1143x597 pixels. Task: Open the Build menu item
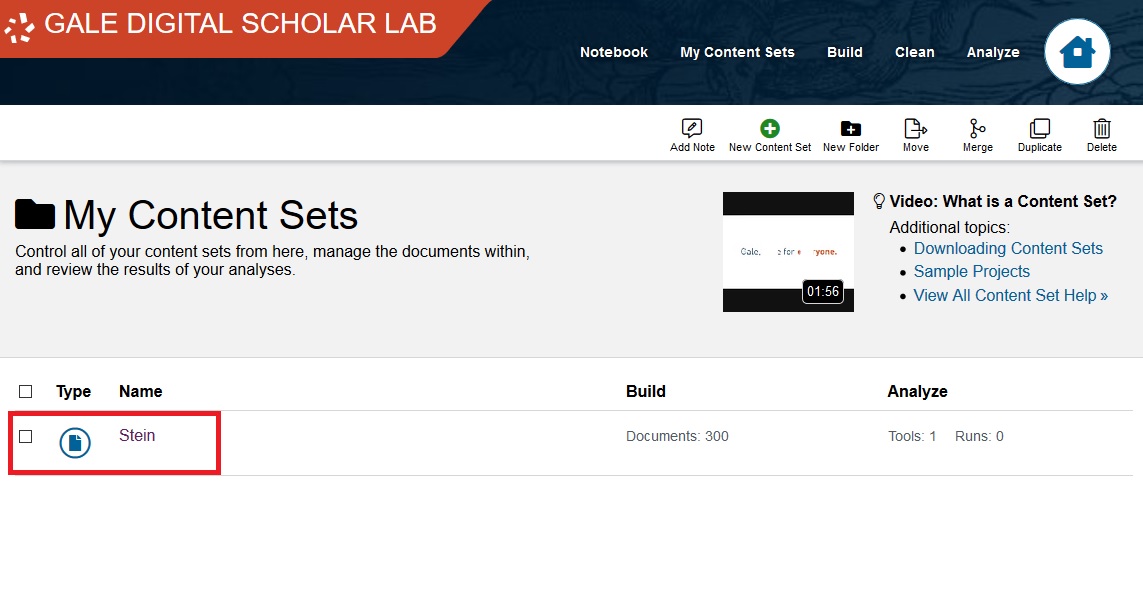coord(845,52)
